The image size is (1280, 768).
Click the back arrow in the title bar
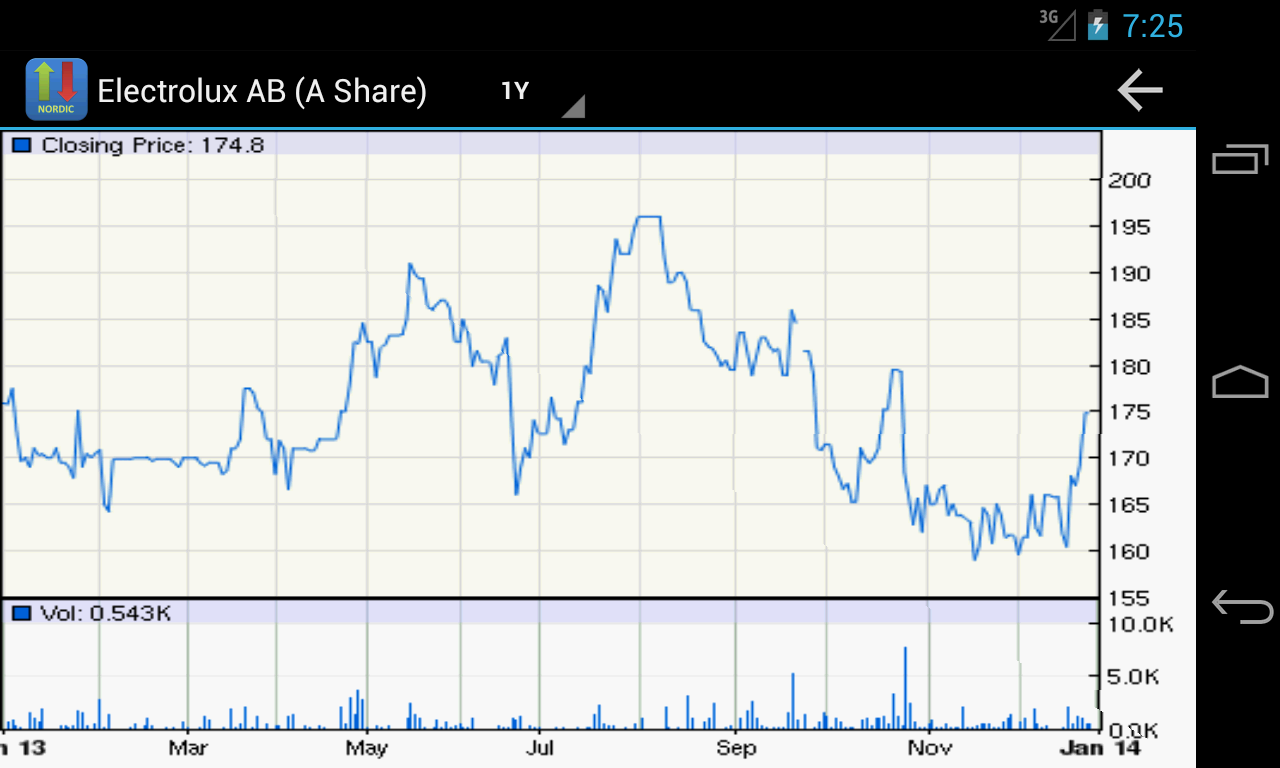1140,90
